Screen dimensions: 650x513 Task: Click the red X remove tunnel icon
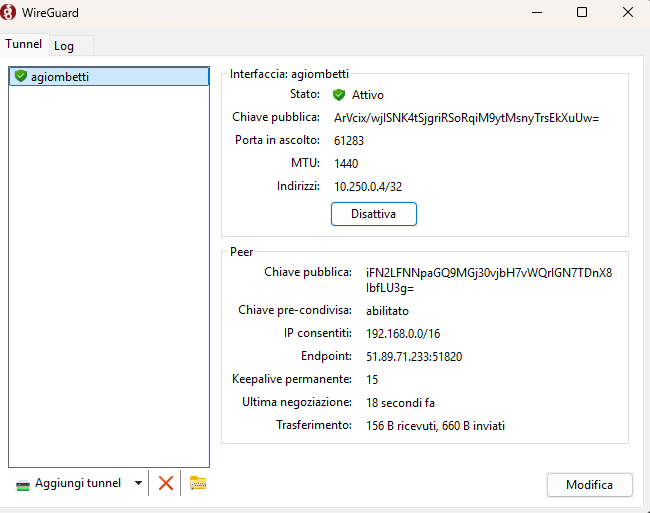pyautogui.click(x=166, y=483)
